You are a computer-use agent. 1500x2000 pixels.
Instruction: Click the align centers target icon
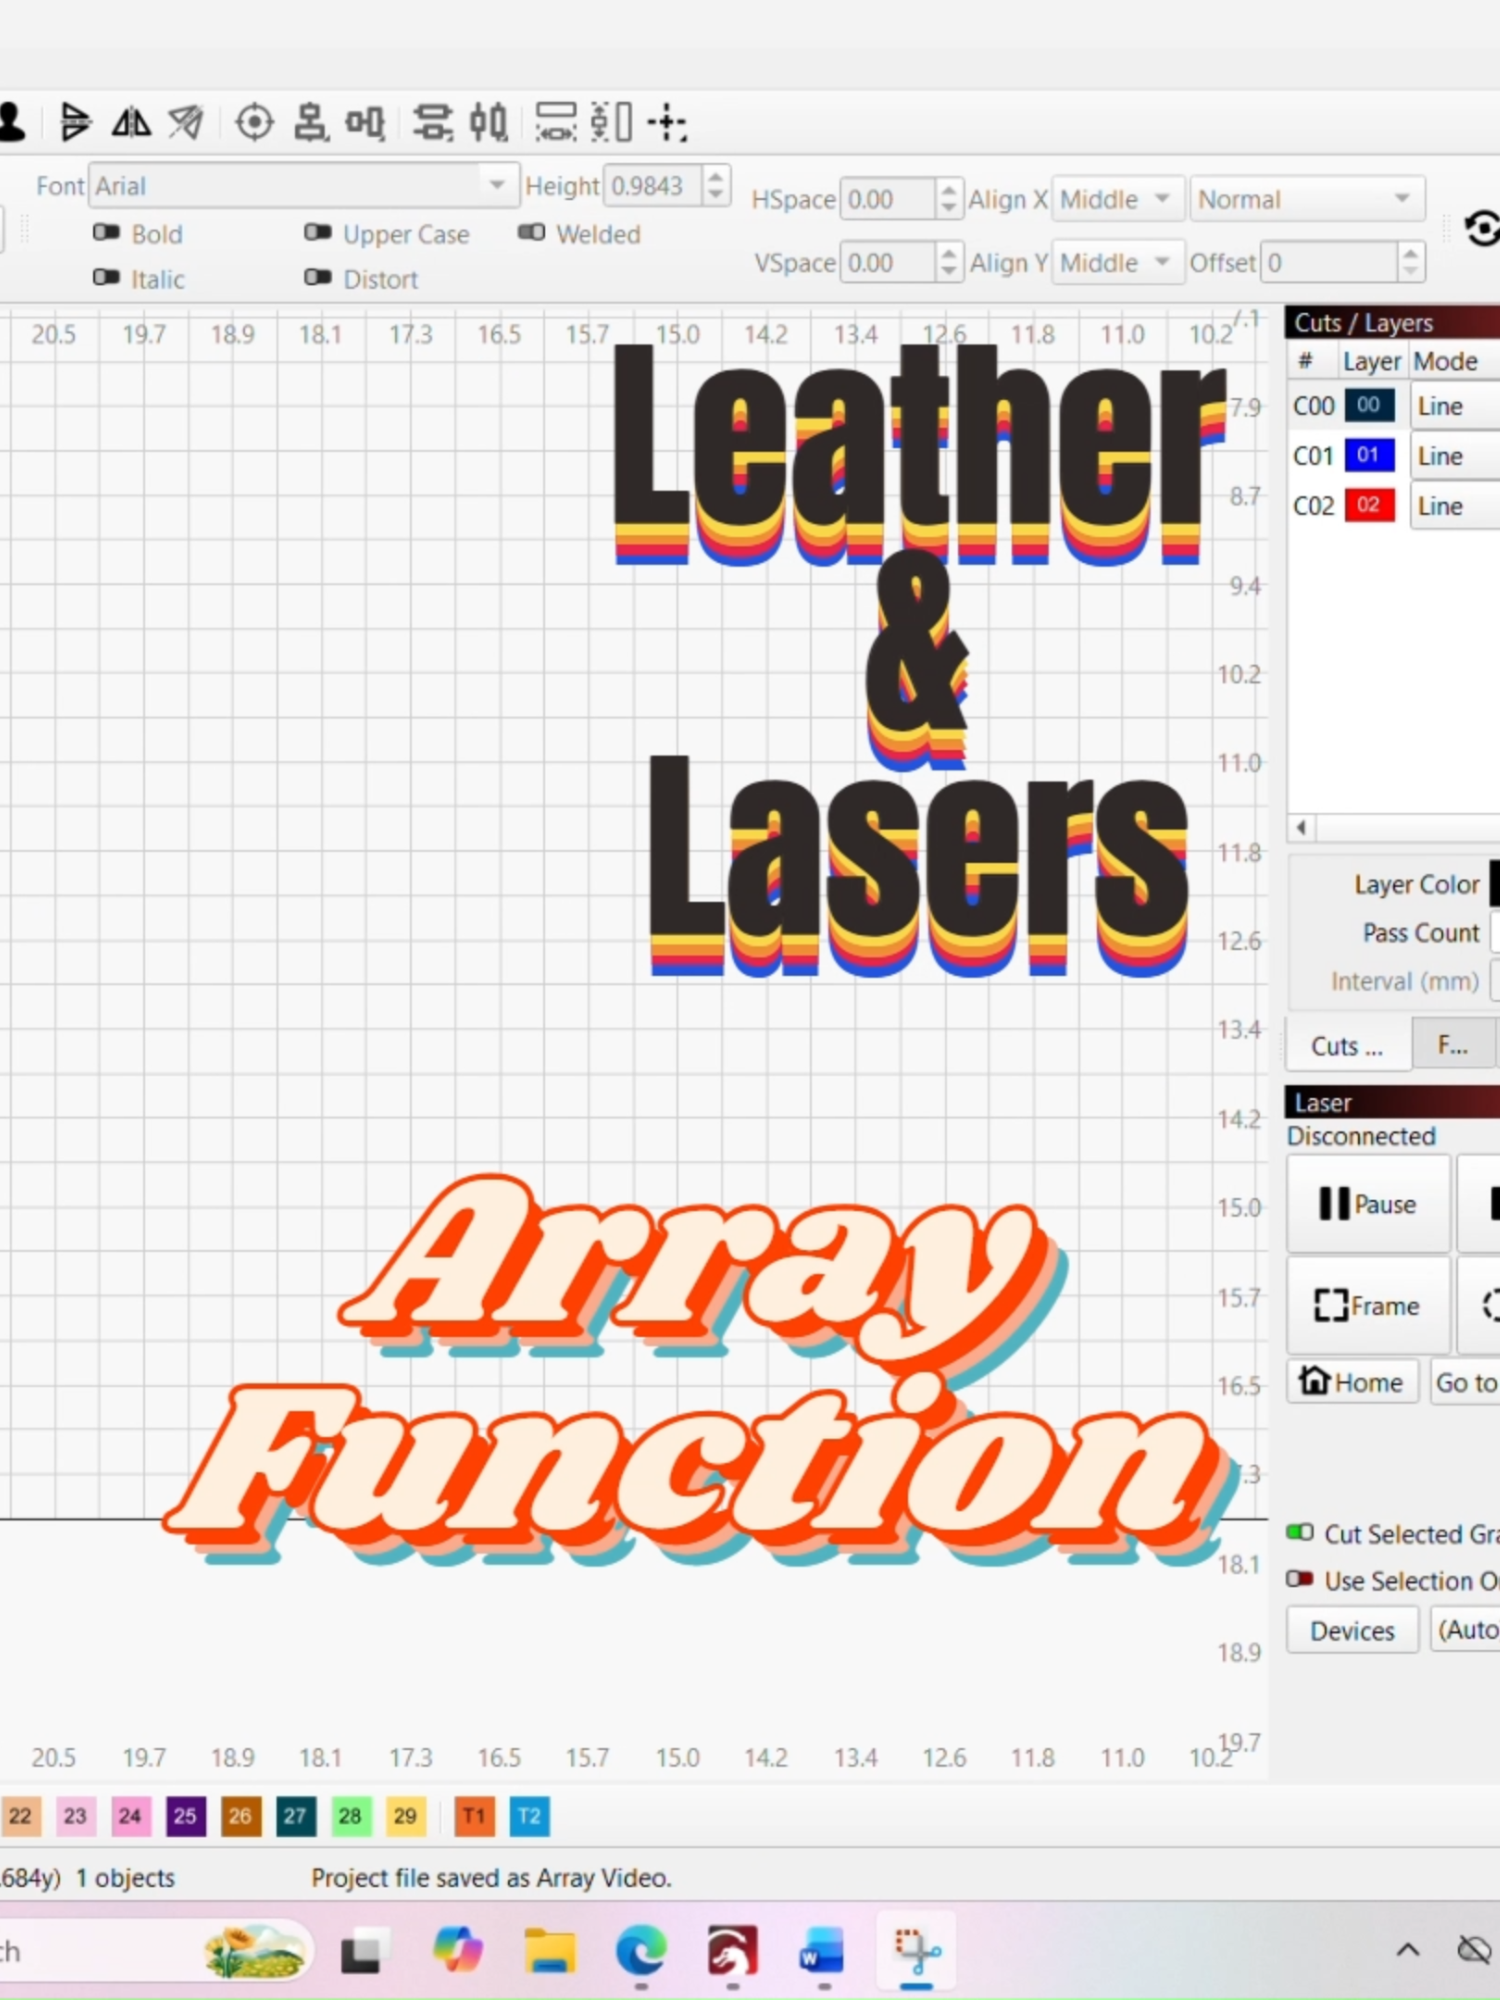click(x=254, y=122)
